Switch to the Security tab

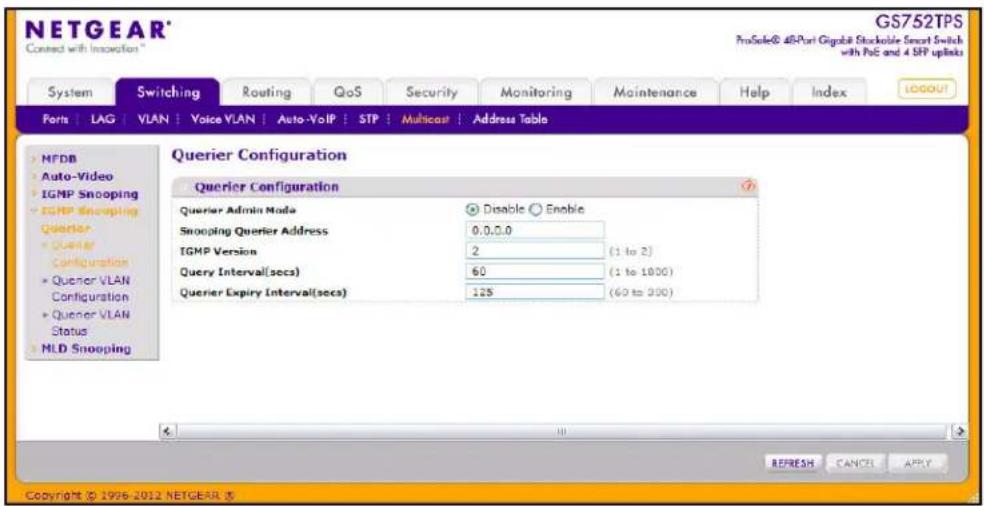tap(431, 92)
